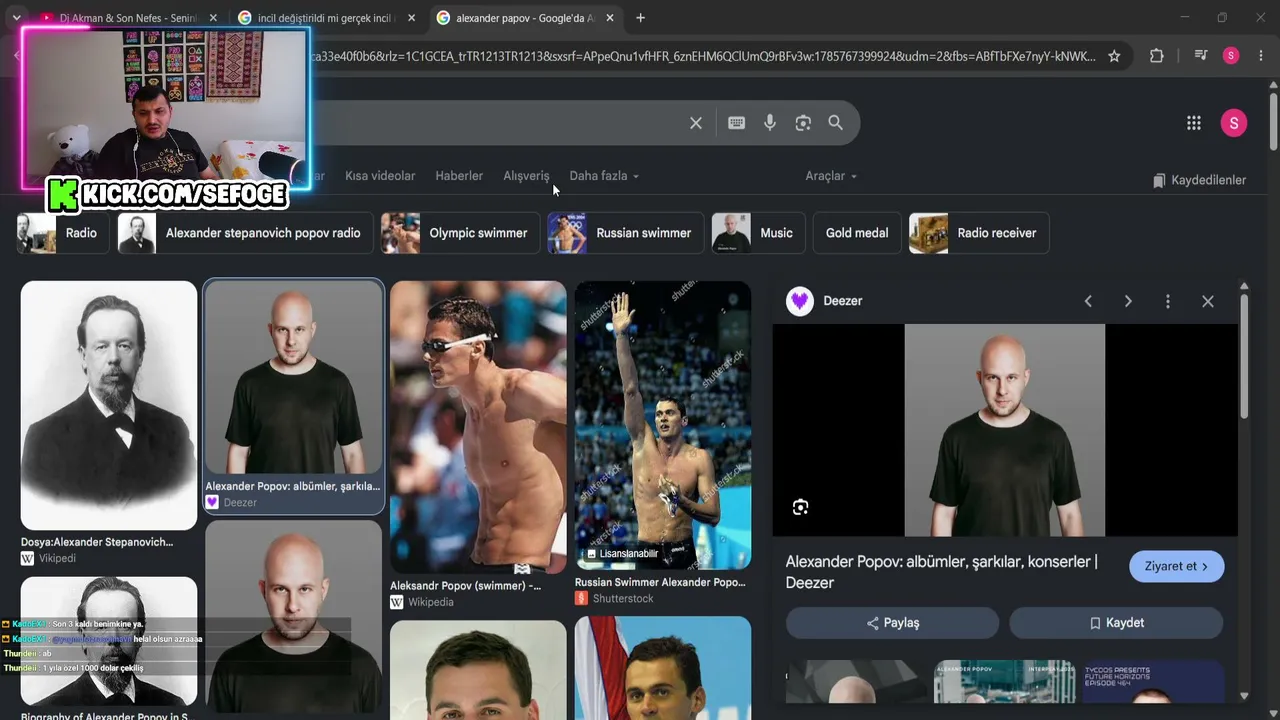This screenshot has height=720, width=1280.
Task: Open the 'Kısa videolar' search tab
Action: pyautogui.click(x=380, y=176)
